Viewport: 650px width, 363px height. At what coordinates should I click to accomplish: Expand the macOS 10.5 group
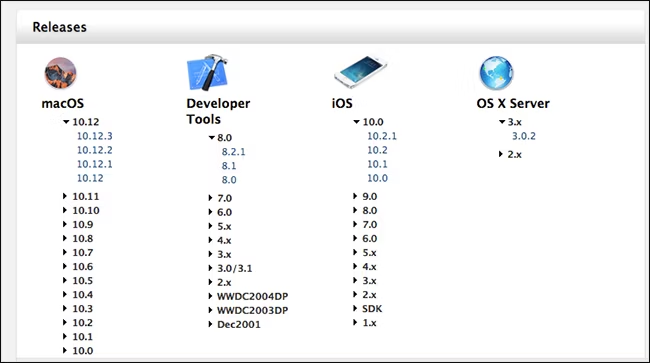[x=65, y=281]
